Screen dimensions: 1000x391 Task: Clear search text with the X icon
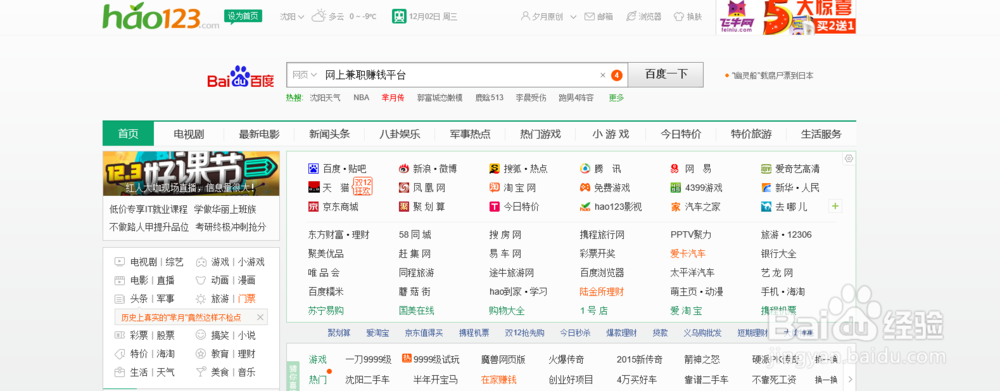click(603, 75)
